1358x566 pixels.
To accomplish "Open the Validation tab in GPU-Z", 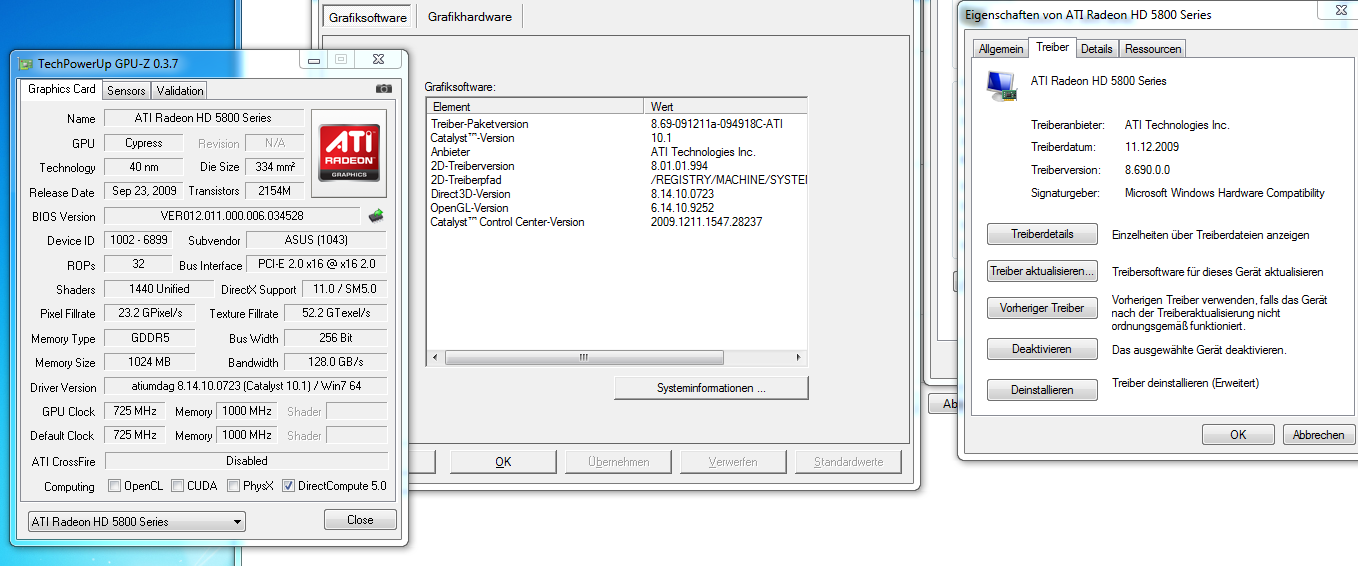I will (x=180, y=90).
